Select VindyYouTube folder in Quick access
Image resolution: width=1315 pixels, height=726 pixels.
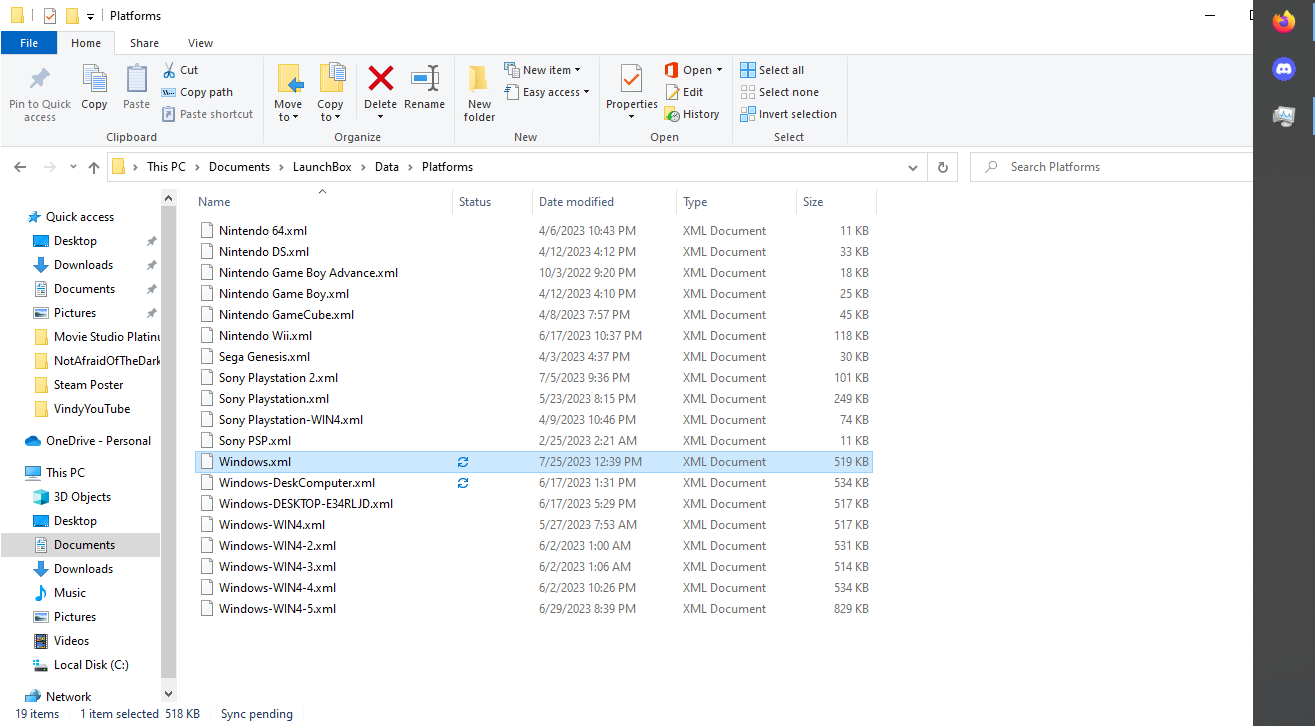[x=92, y=409]
